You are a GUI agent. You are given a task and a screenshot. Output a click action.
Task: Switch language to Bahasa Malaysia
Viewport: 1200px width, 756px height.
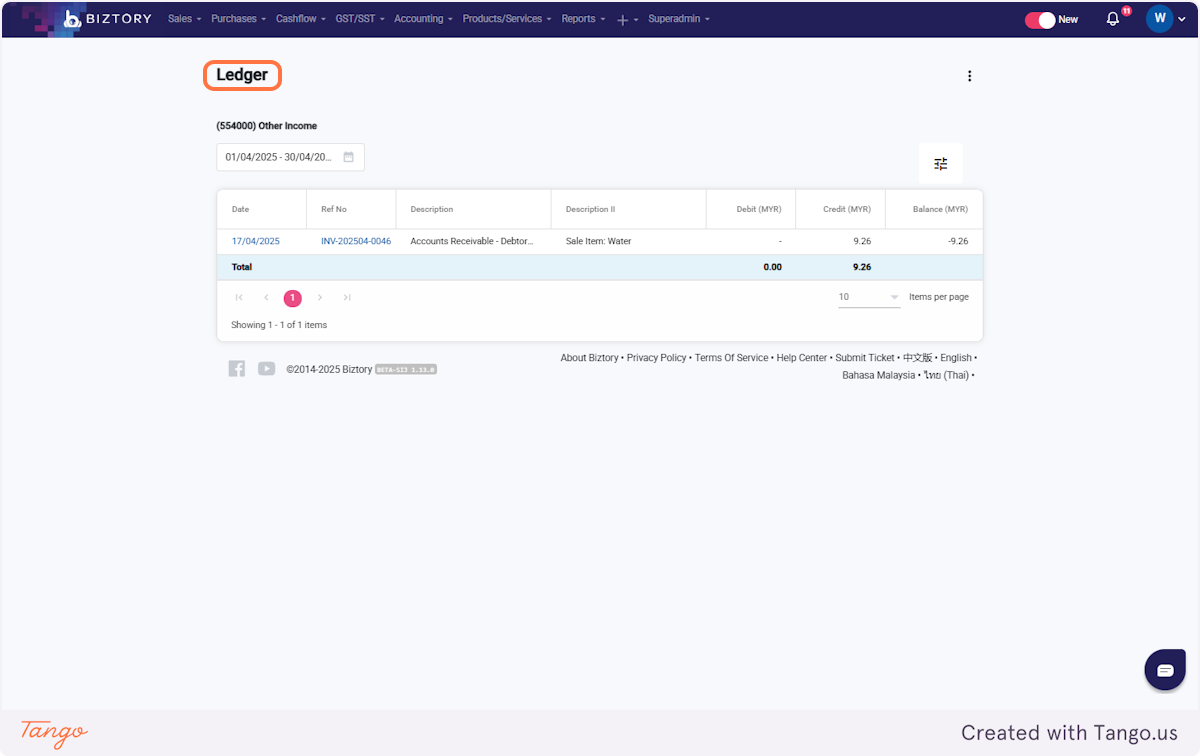[878, 376]
